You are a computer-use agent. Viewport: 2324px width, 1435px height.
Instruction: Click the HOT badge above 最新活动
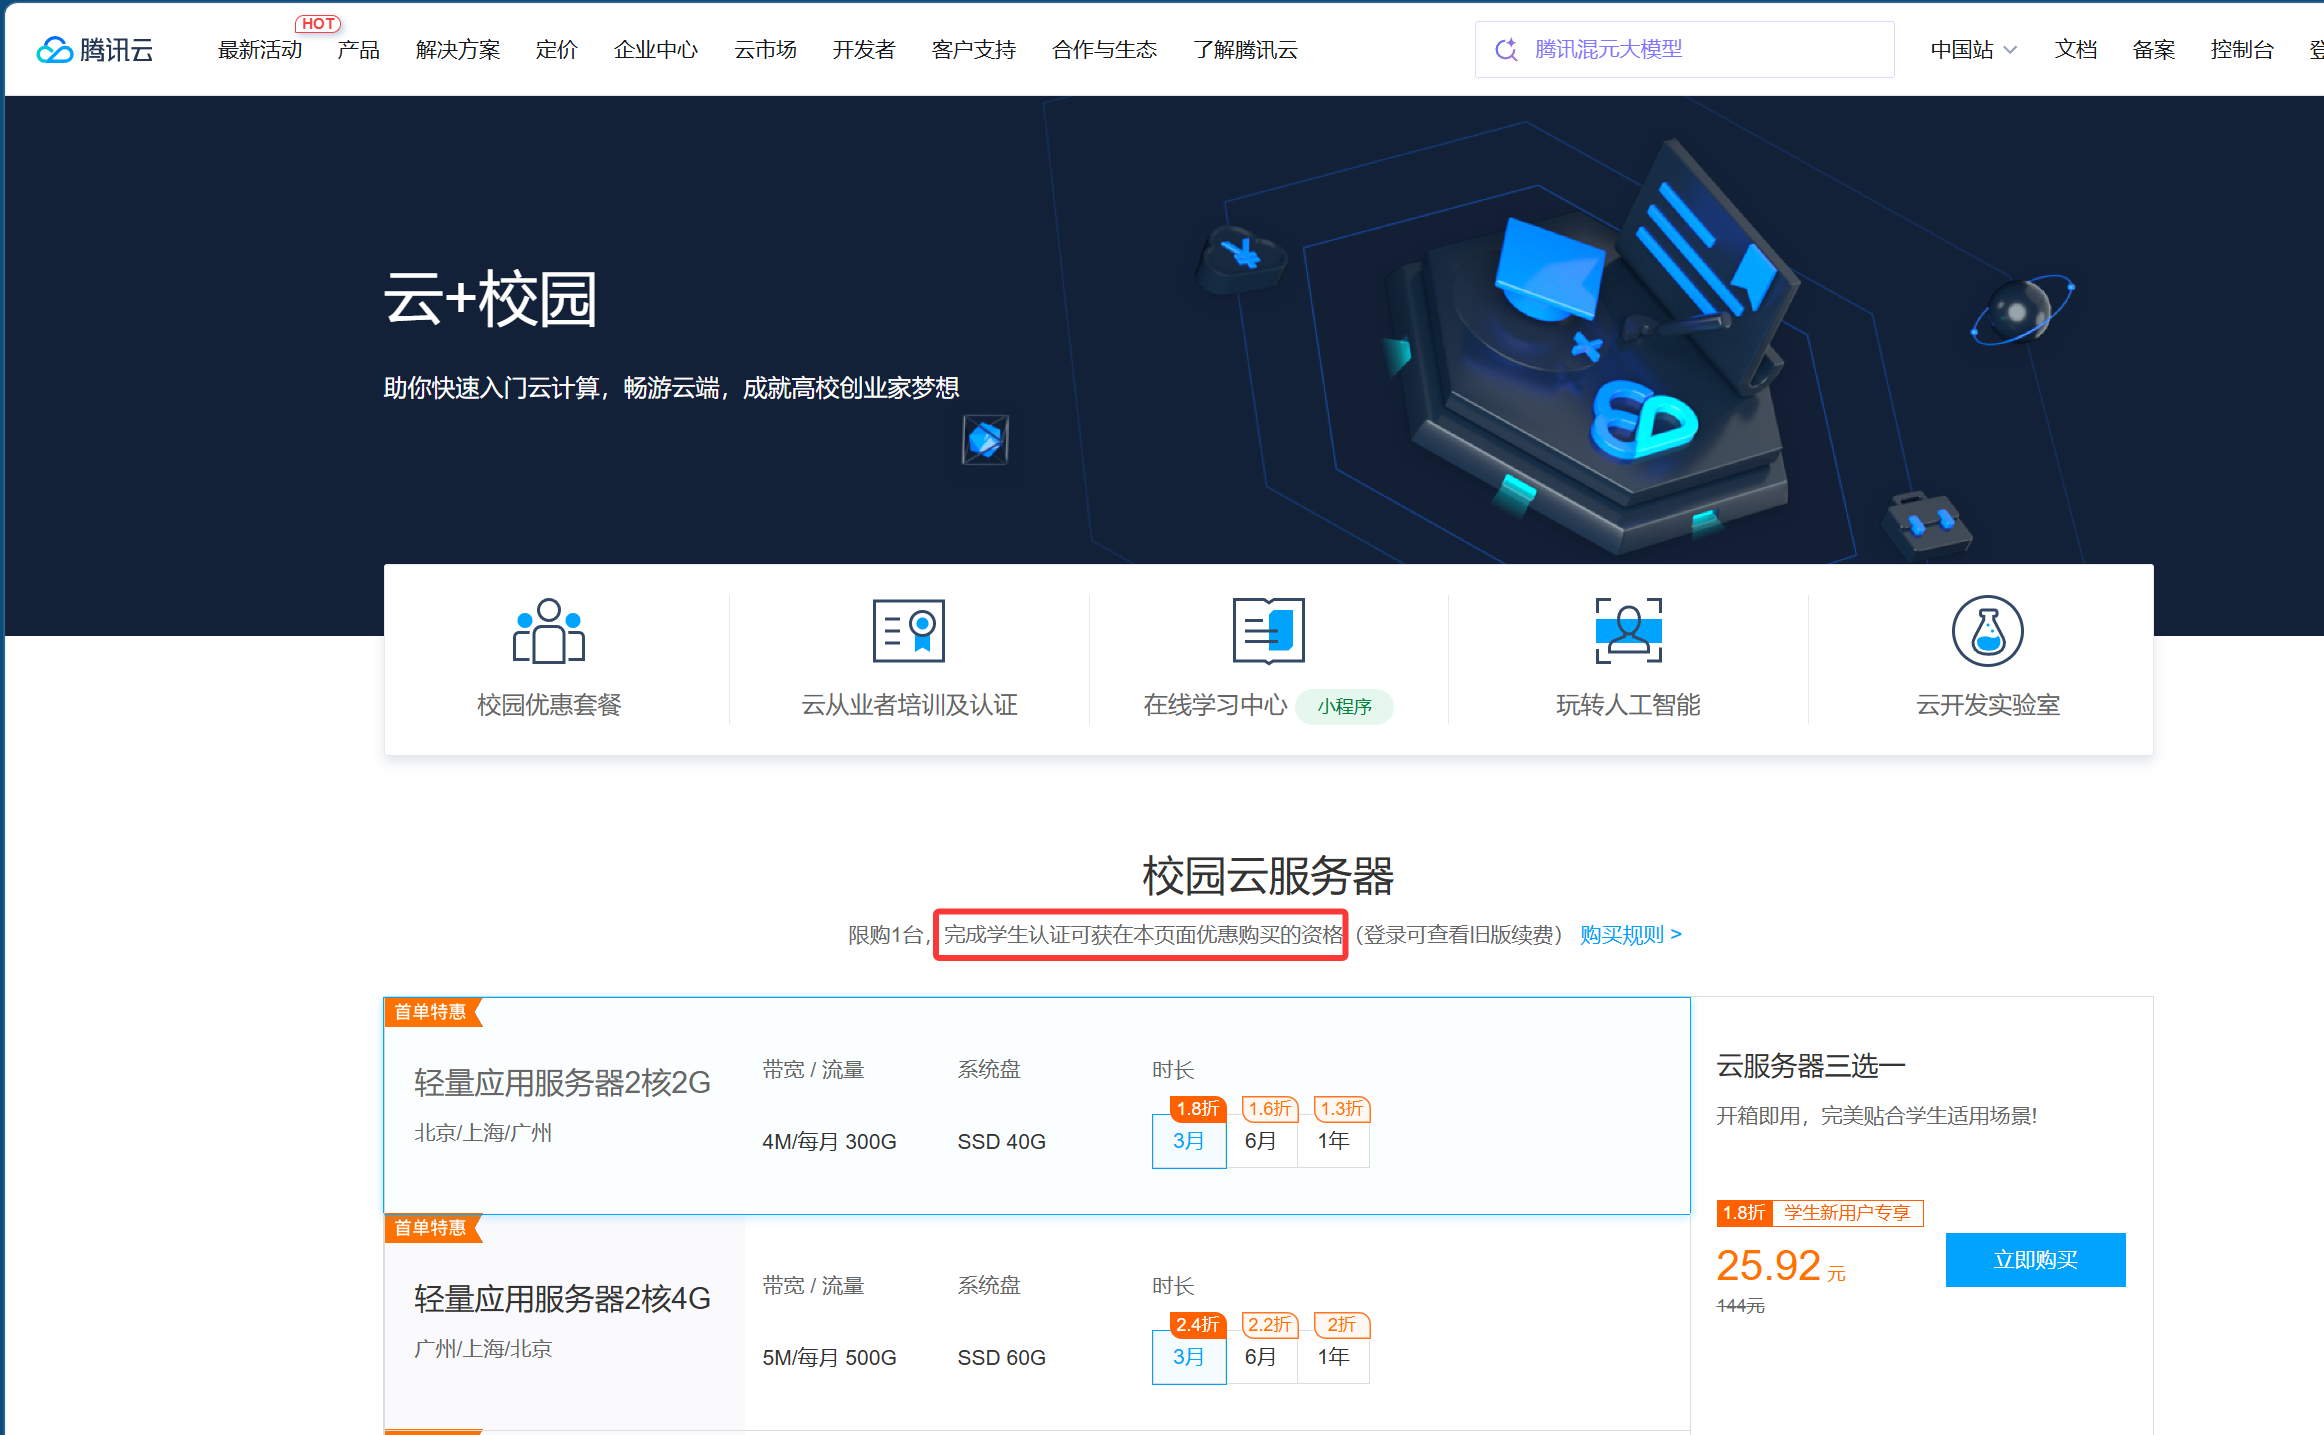tap(318, 23)
